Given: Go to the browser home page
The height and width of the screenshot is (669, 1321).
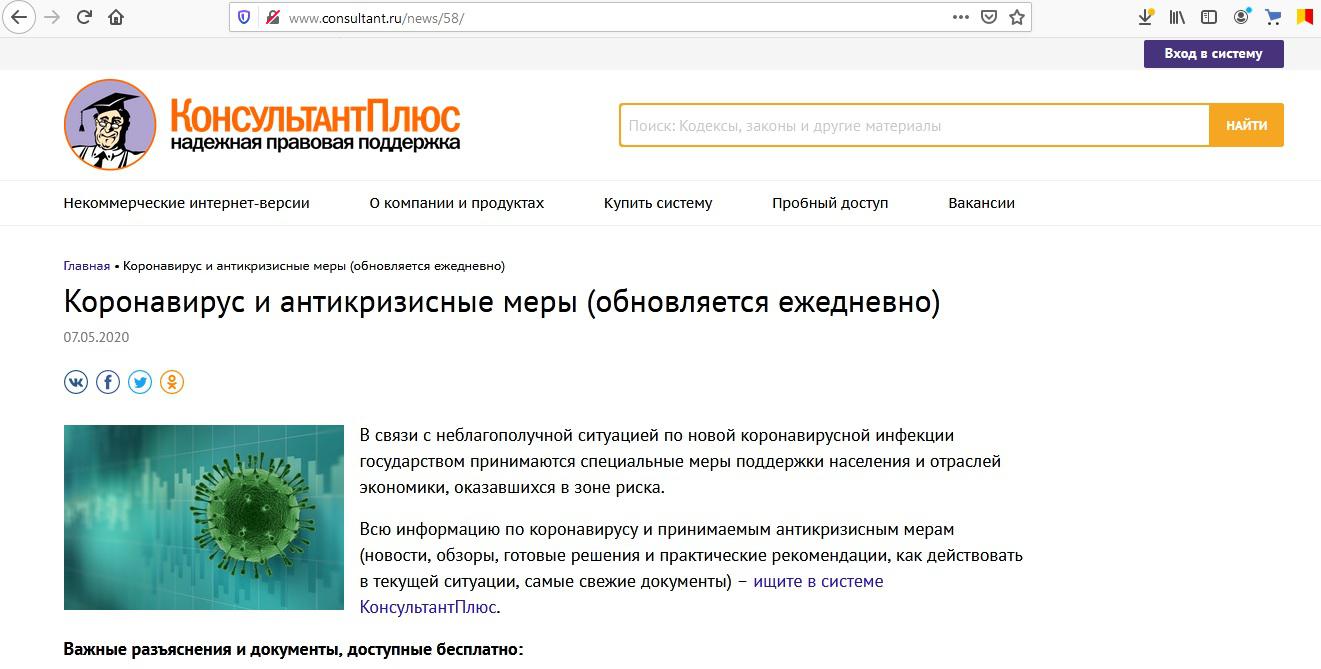Looking at the screenshot, I should coord(117,17).
